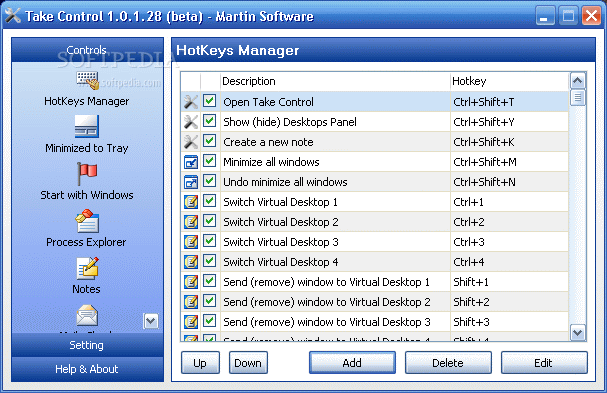Select the Ctrl+1 hotkey cell
This screenshot has width=607, height=393.
pyautogui.click(x=509, y=202)
